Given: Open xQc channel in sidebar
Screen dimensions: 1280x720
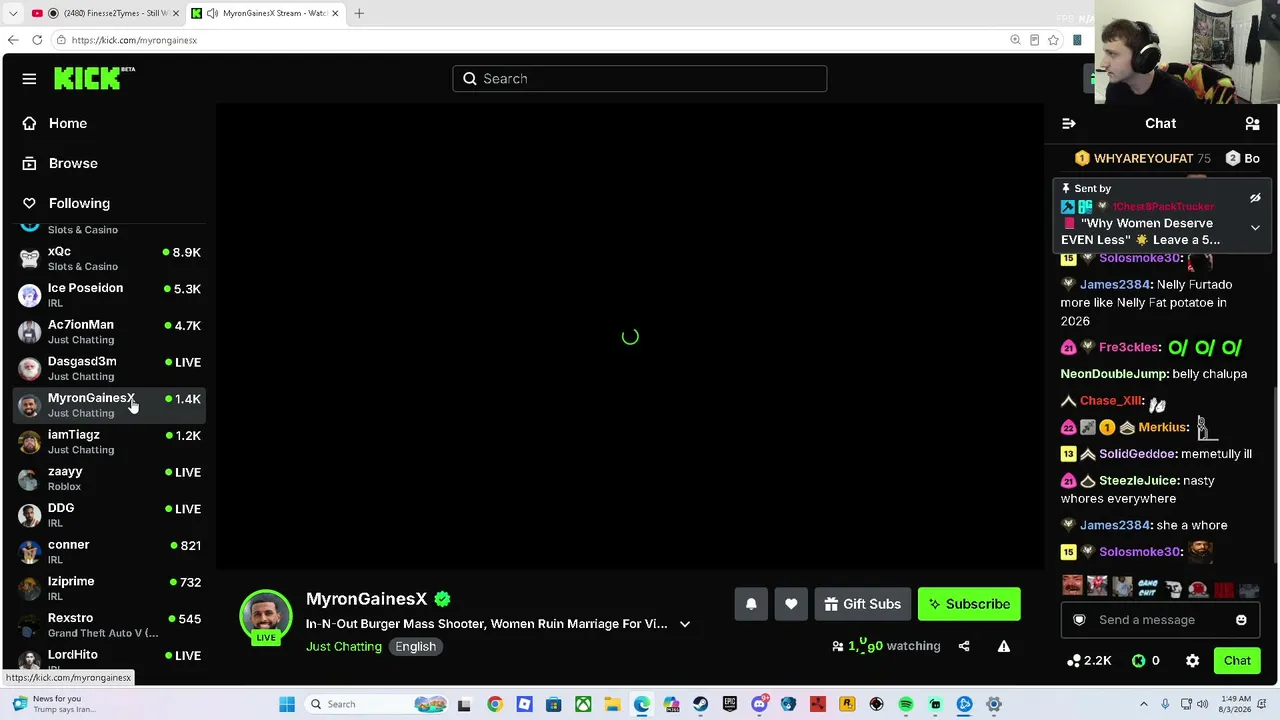Looking at the screenshot, I should point(108,259).
